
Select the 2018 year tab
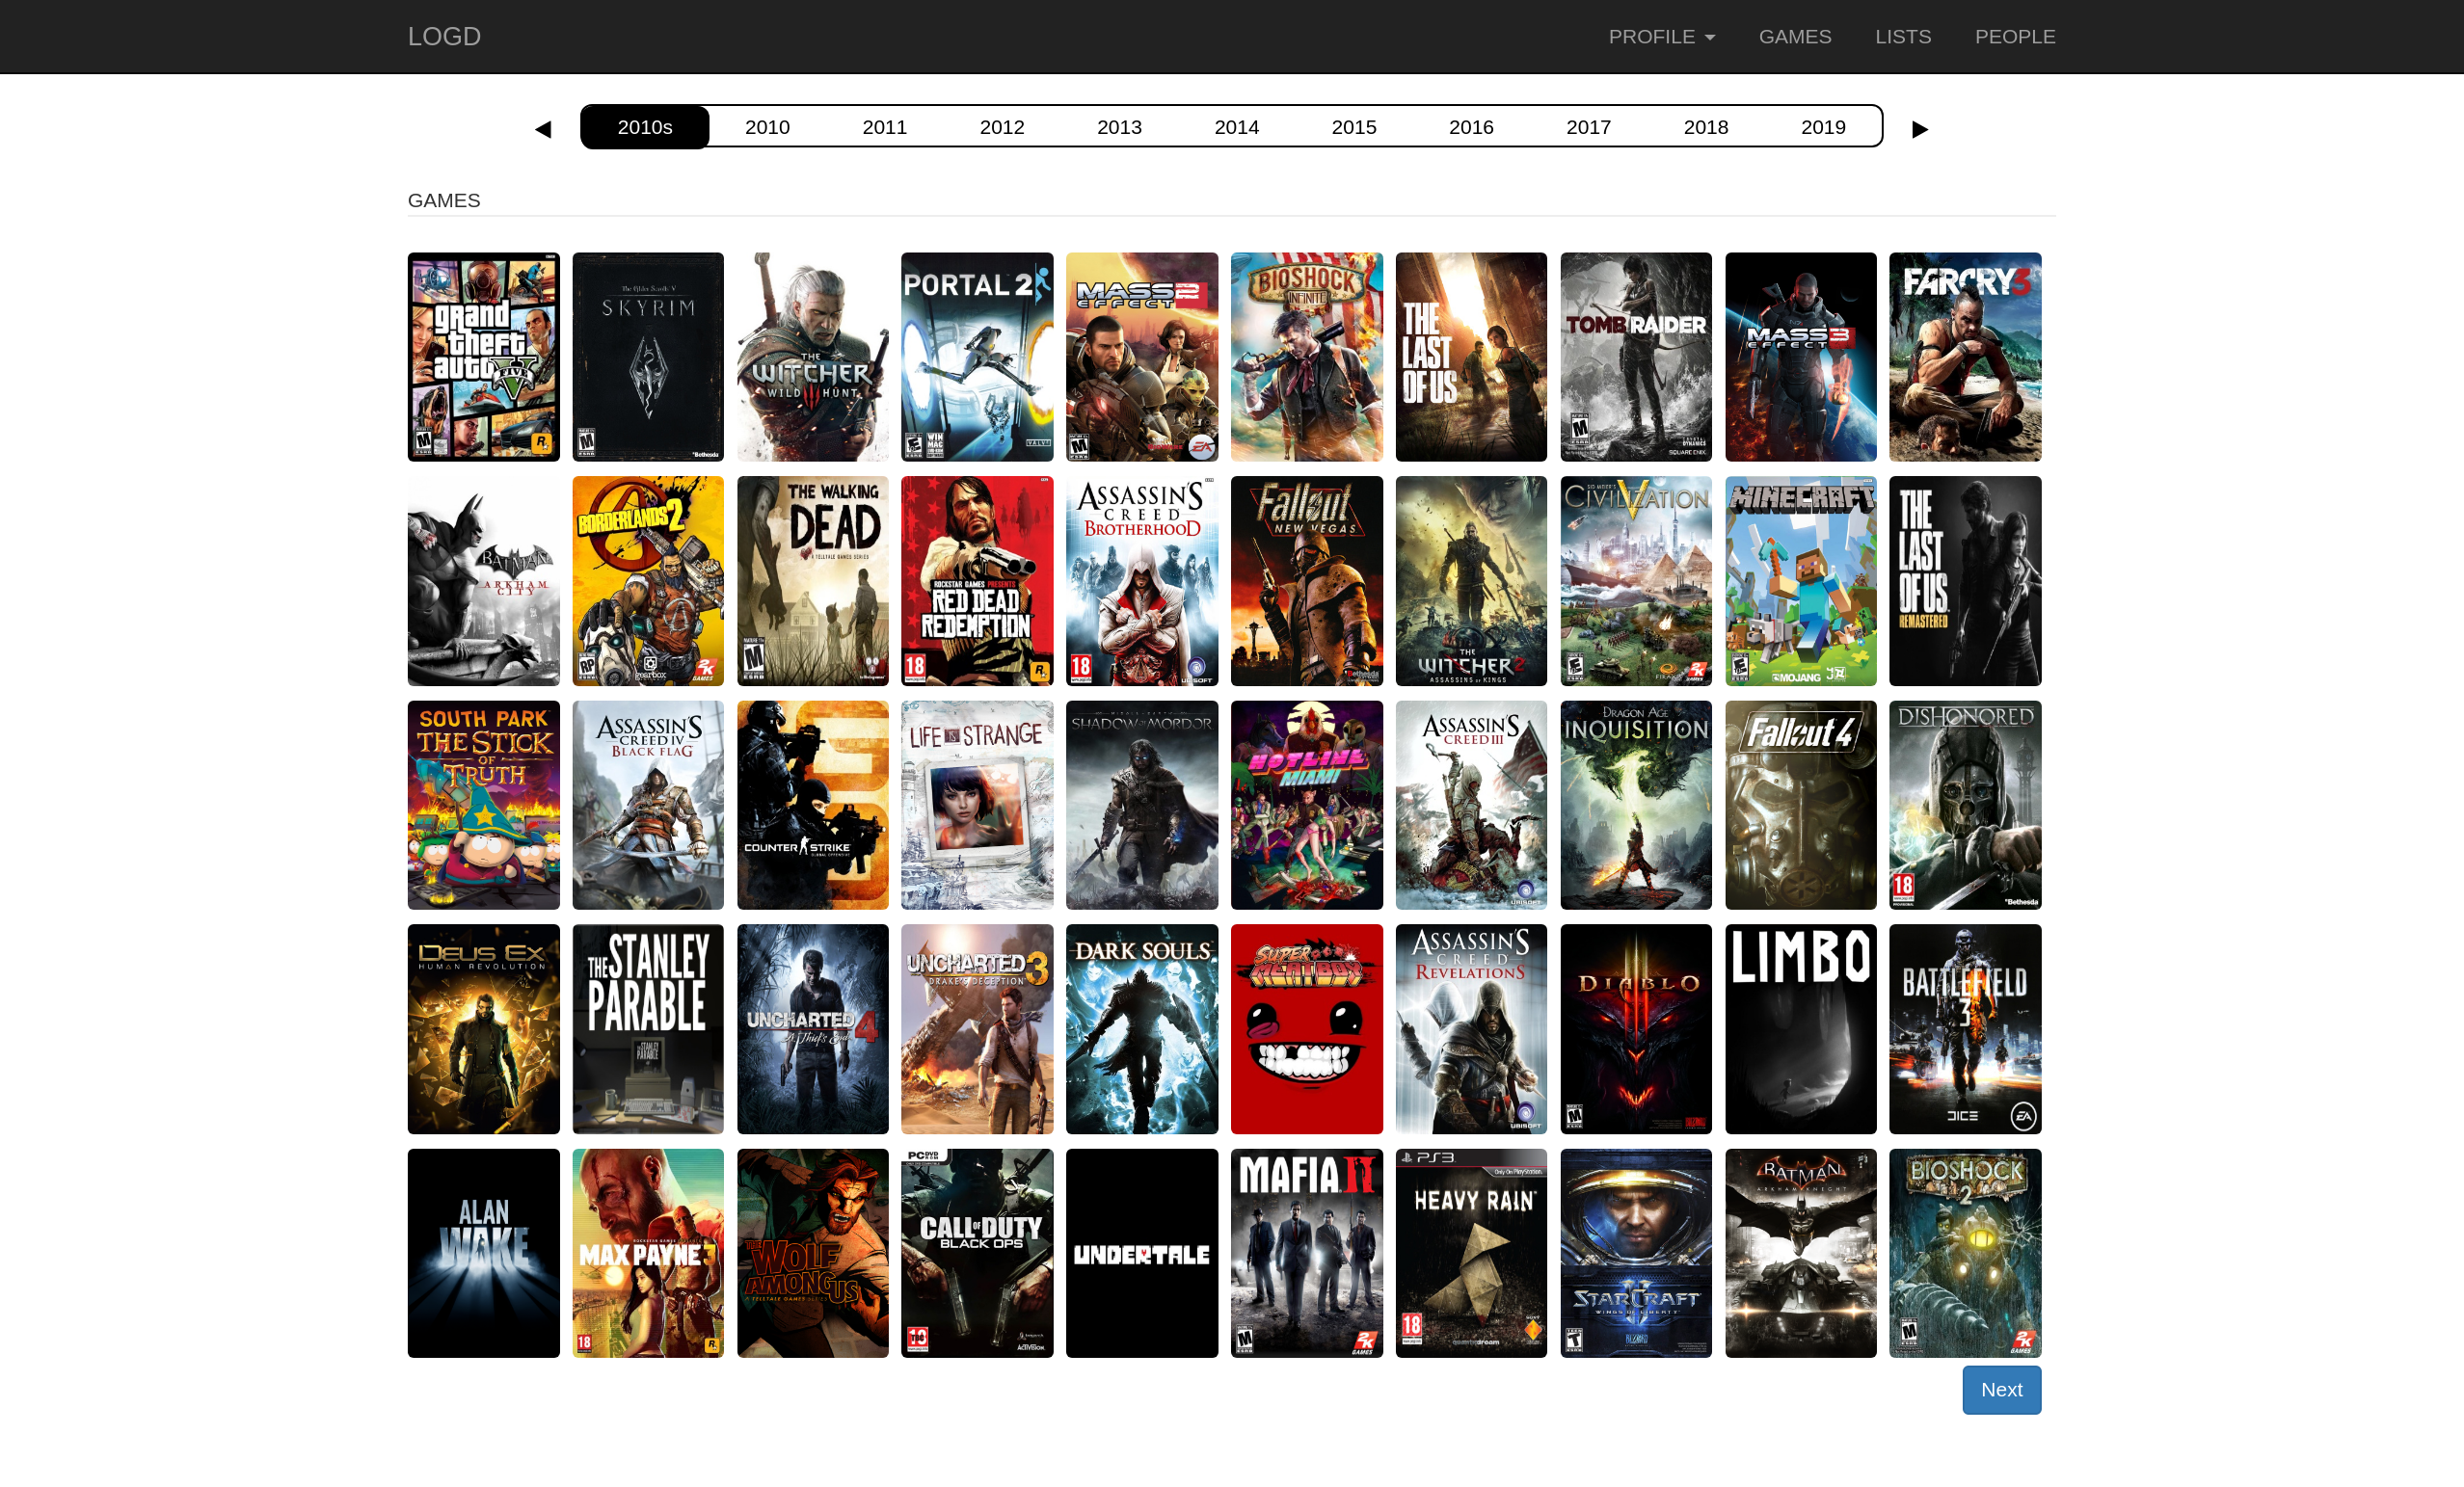click(x=1706, y=127)
